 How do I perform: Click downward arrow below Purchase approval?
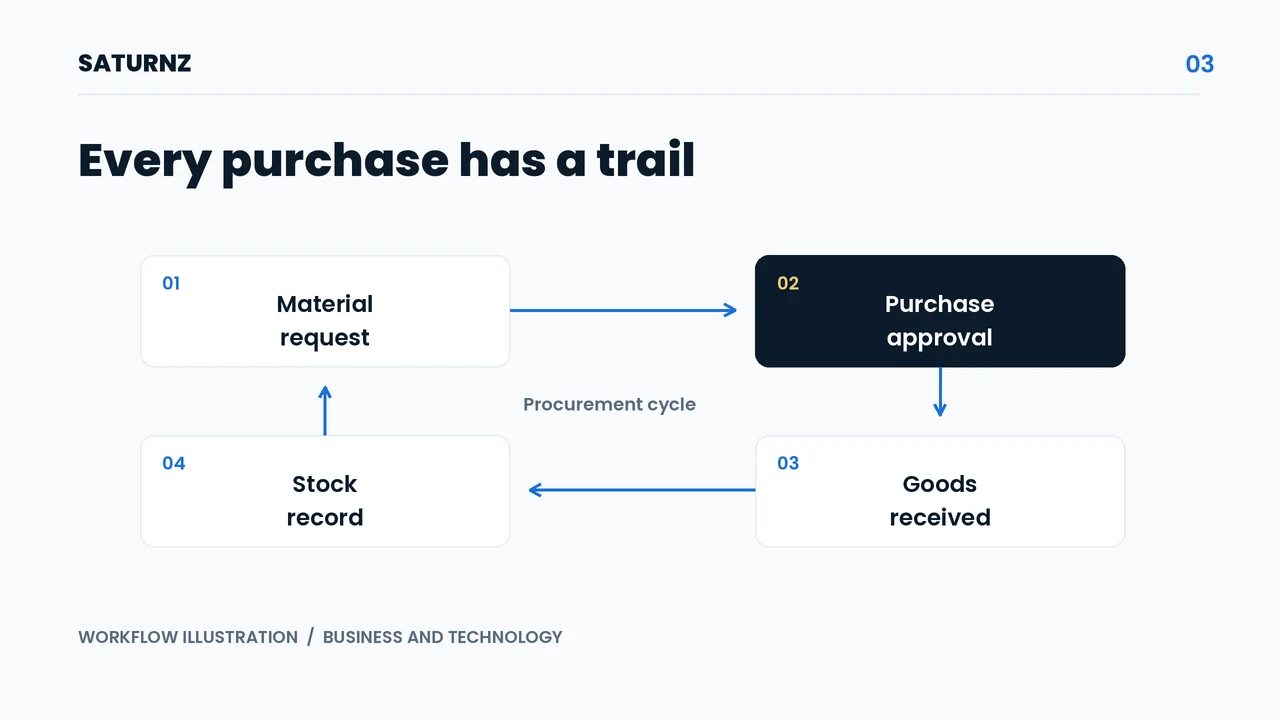click(940, 392)
